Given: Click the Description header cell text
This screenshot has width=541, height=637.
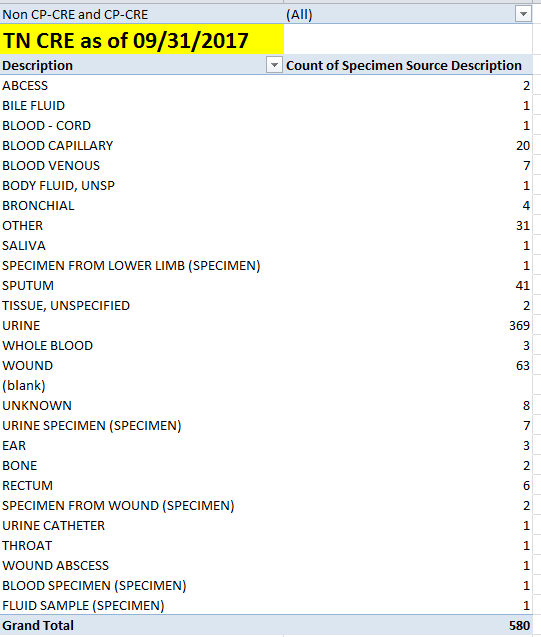Looking at the screenshot, I should point(37,65).
